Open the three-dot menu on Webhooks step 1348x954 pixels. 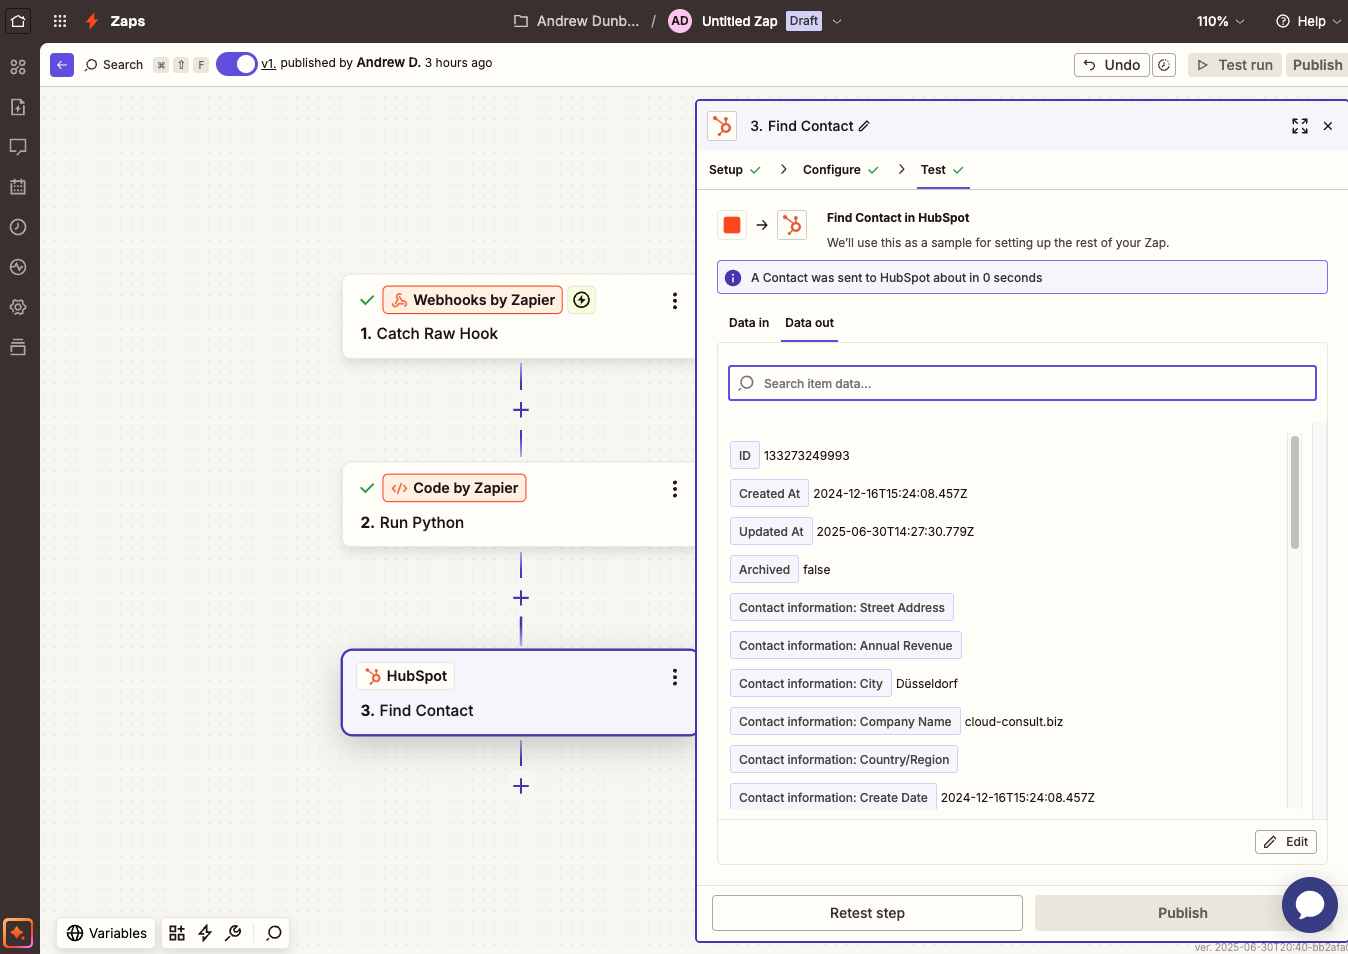coord(675,300)
